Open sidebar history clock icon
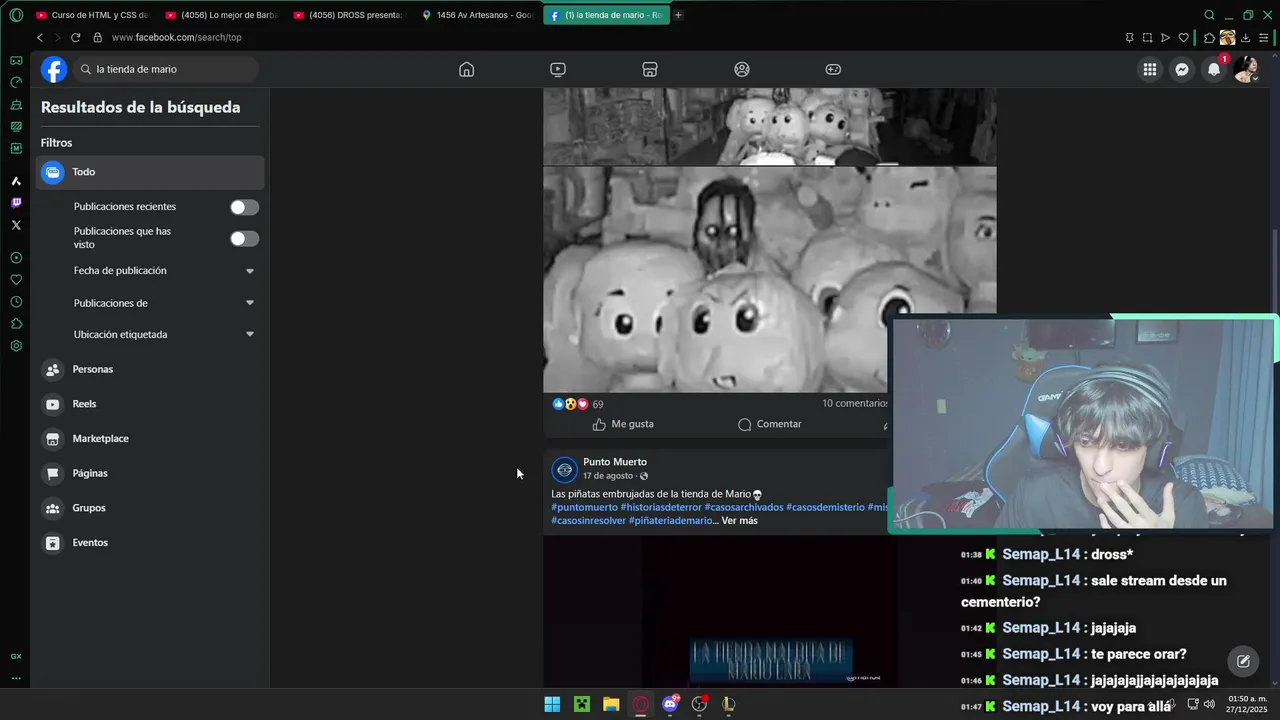The image size is (1280, 720). coord(16,302)
